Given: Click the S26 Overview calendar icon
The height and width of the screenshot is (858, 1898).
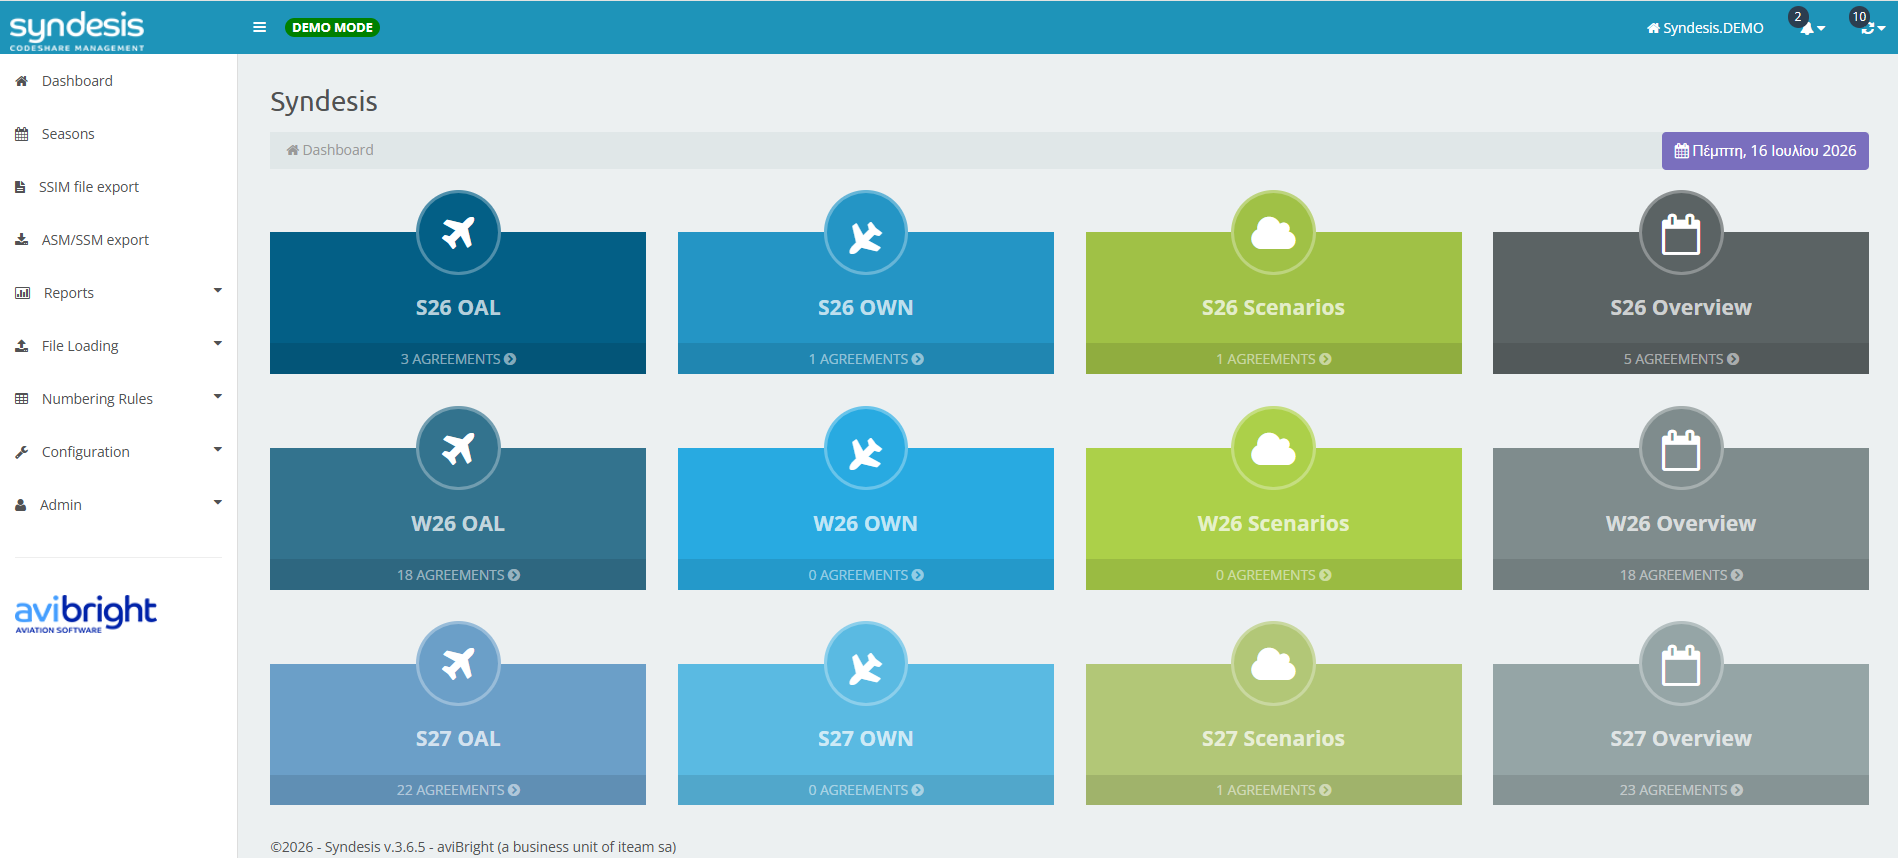Looking at the screenshot, I should tap(1681, 233).
